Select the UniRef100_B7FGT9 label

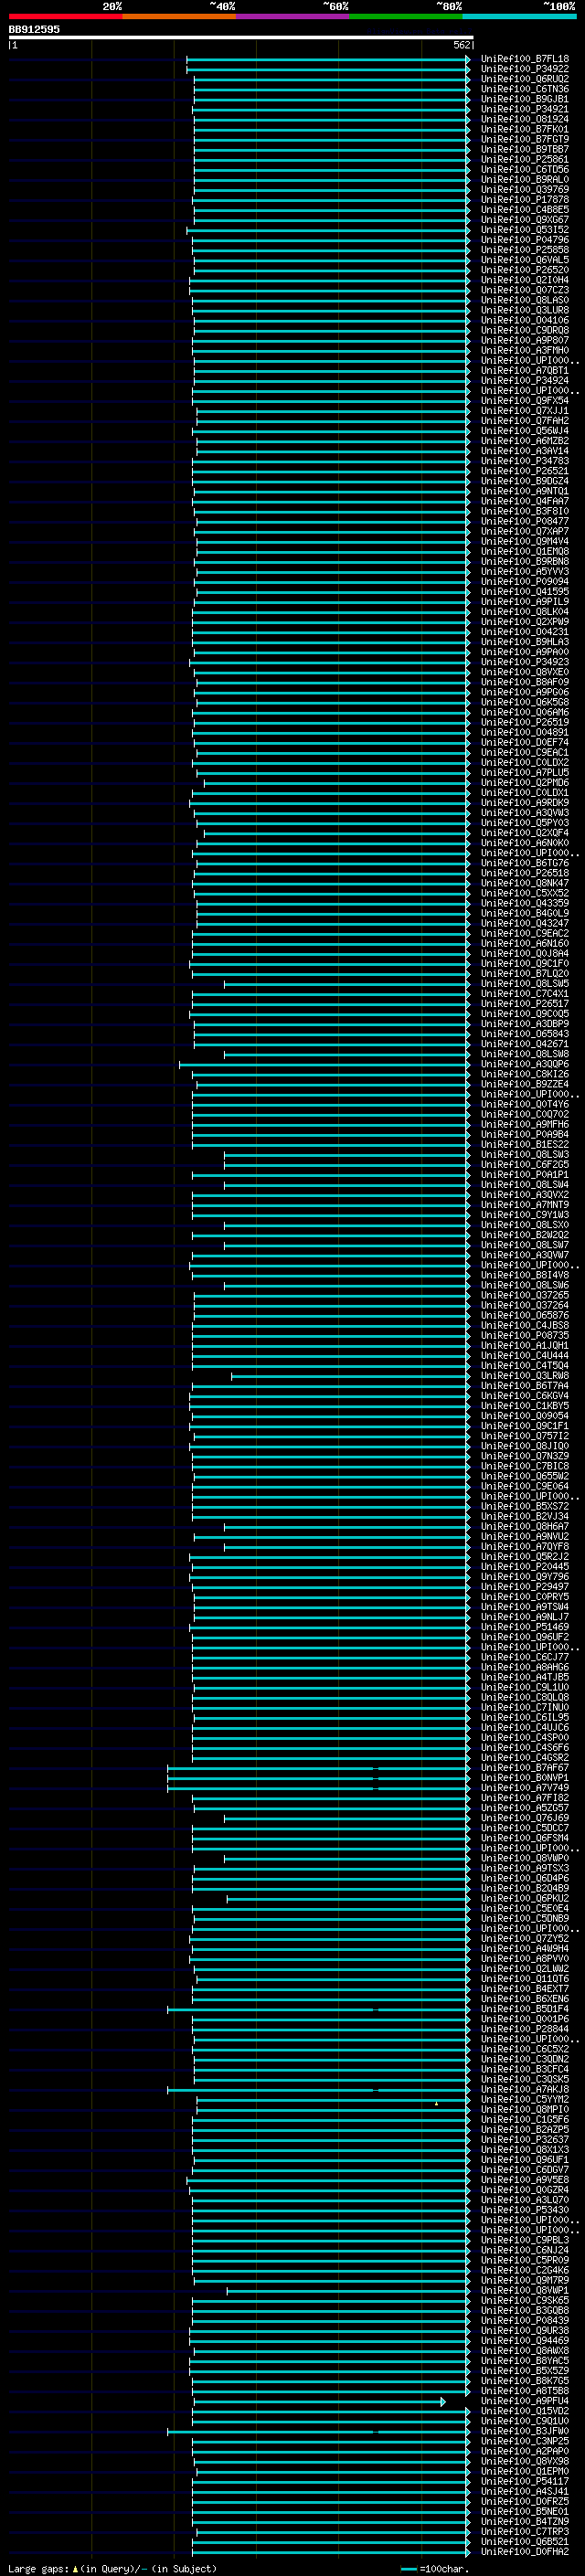coord(525,139)
